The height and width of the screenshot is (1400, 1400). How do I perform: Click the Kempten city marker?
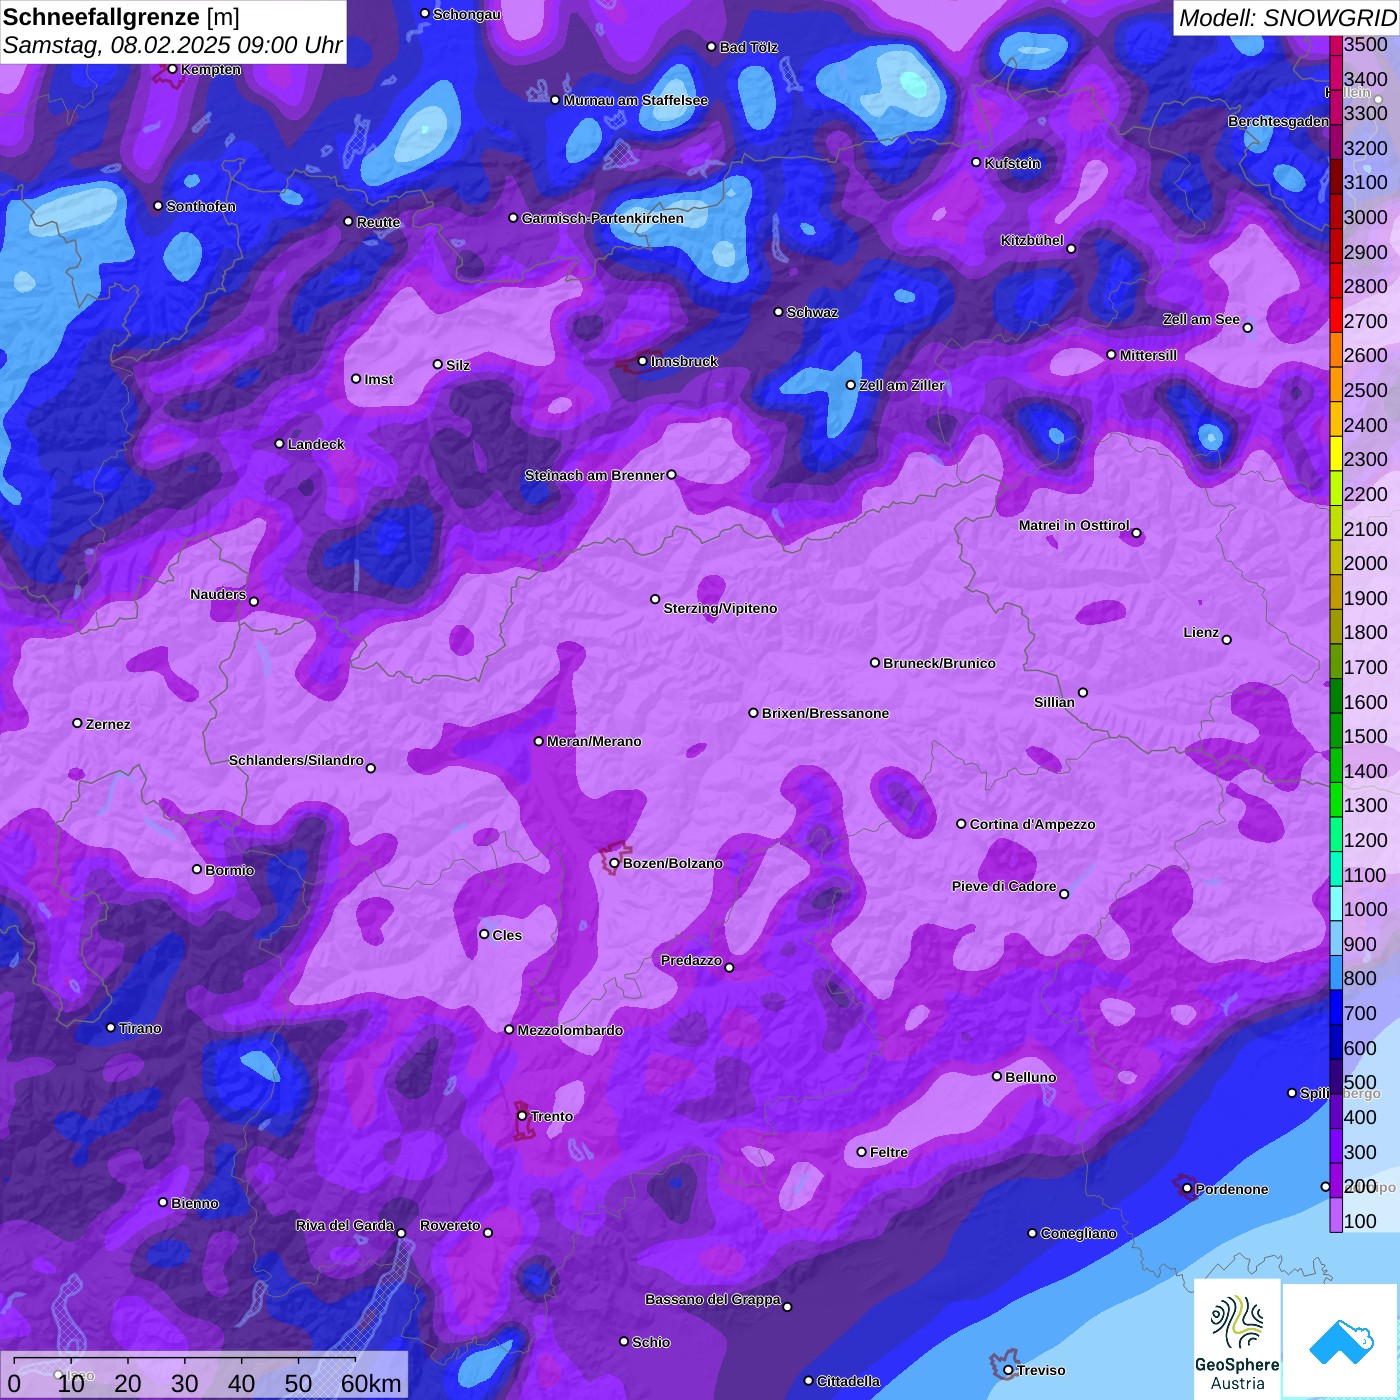(x=172, y=69)
